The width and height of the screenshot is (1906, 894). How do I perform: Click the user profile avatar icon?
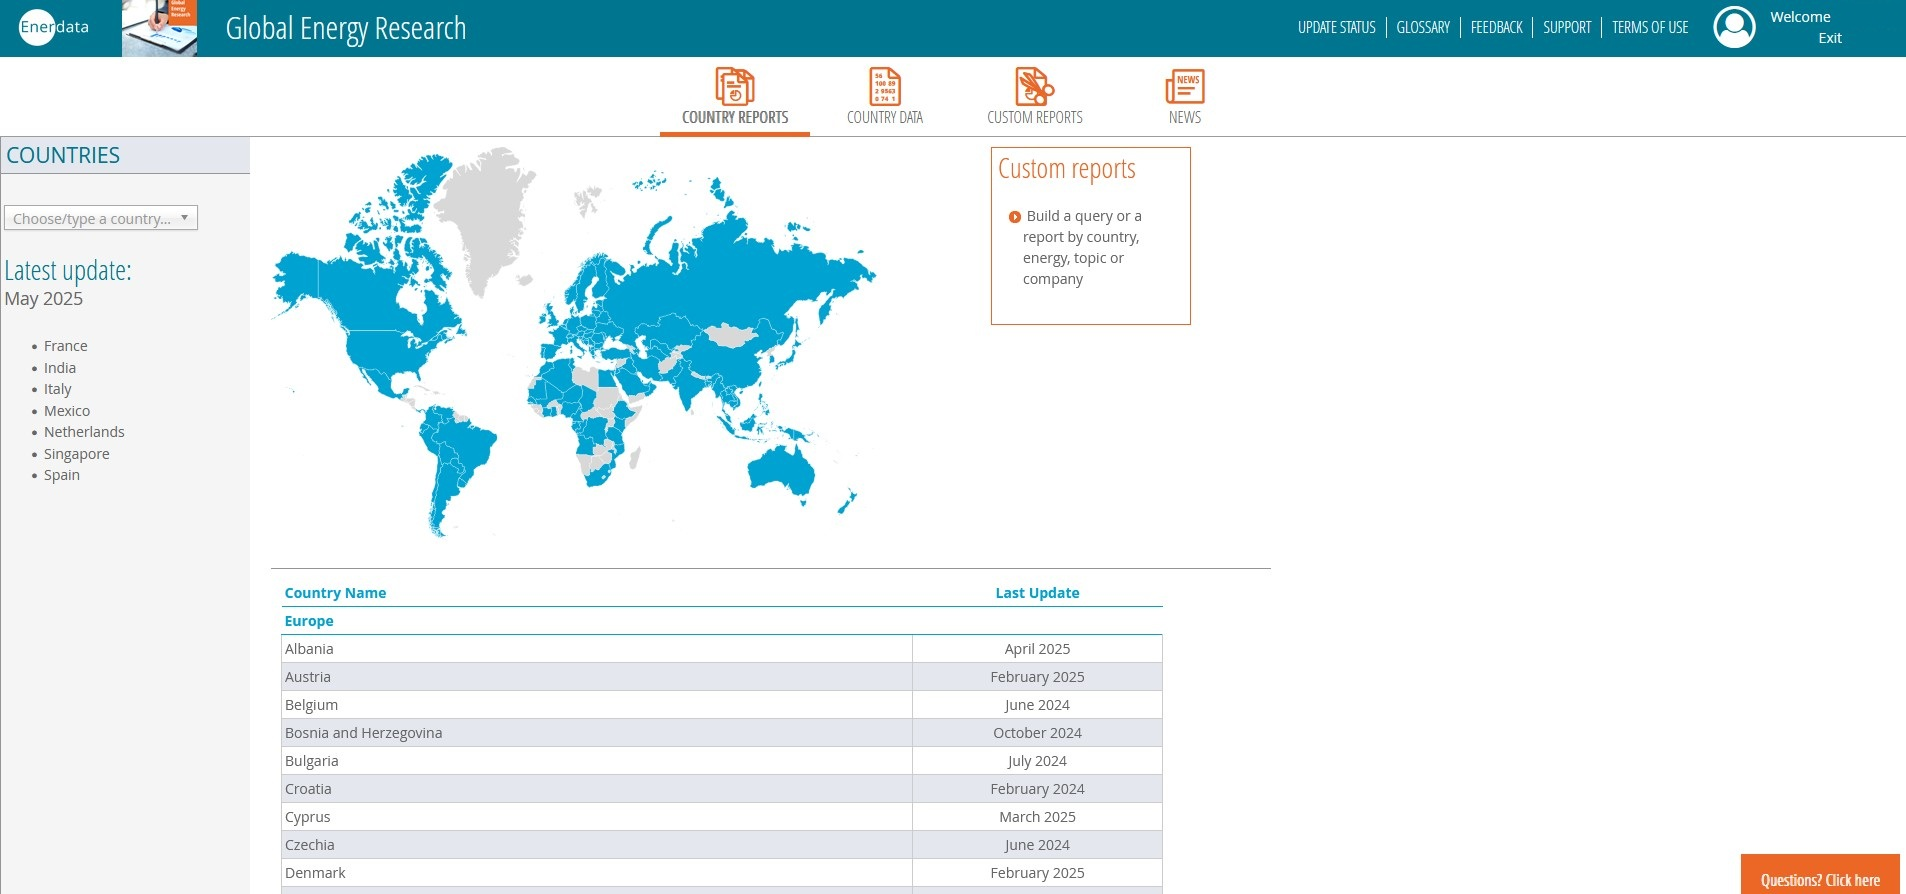coord(1734,27)
